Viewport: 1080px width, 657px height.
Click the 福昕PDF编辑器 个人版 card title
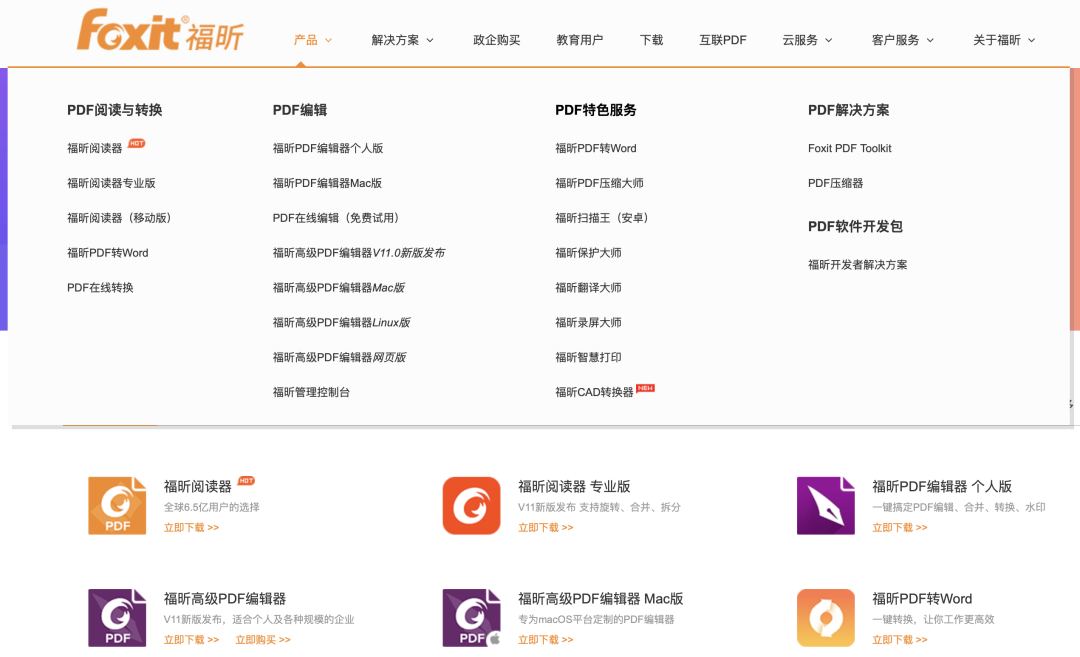(x=942, y=486)
